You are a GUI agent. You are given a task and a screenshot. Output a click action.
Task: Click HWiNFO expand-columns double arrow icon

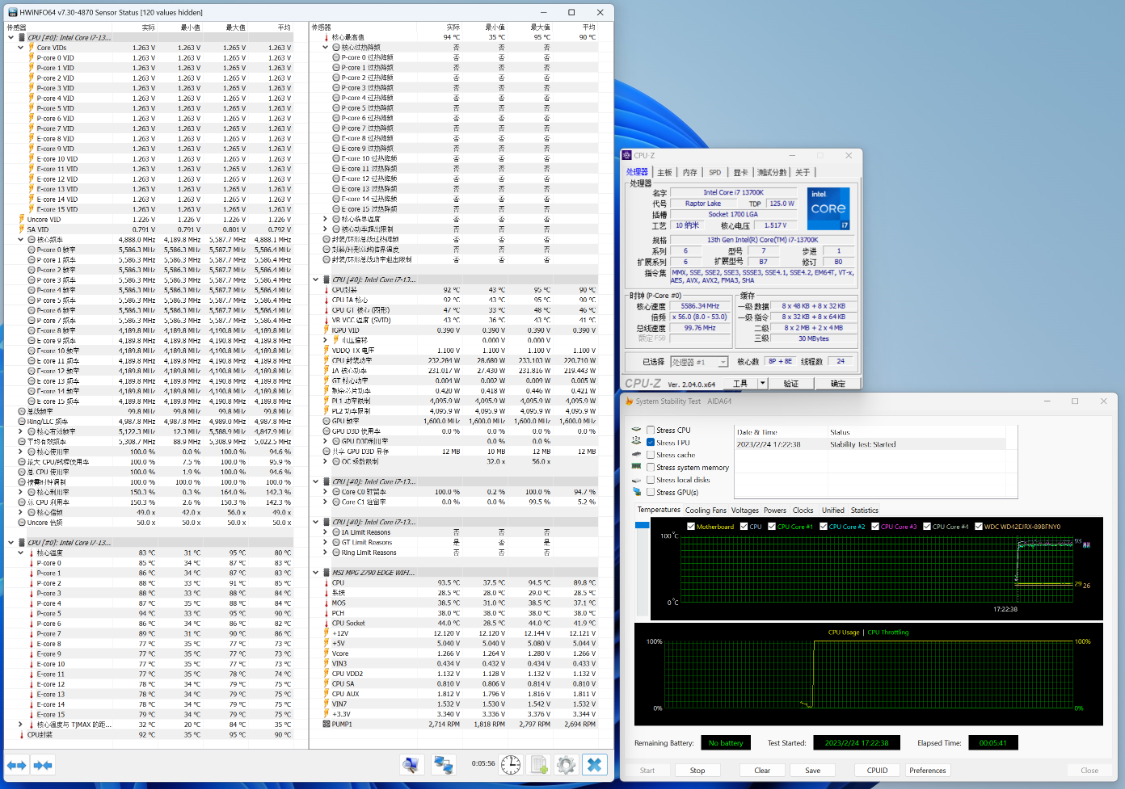click(x=17, y=765)
